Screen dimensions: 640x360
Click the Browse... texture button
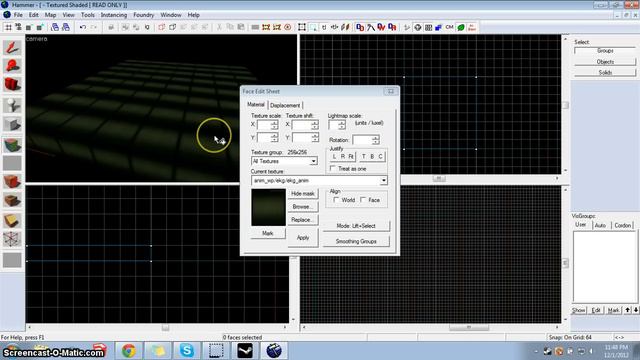coord(303,207)
